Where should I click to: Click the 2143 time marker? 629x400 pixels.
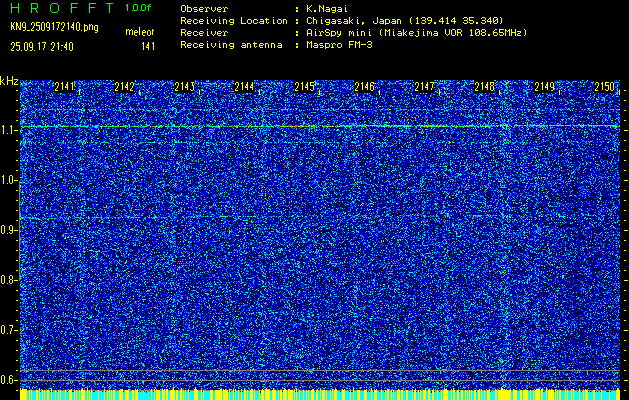(x=185, y=87)
